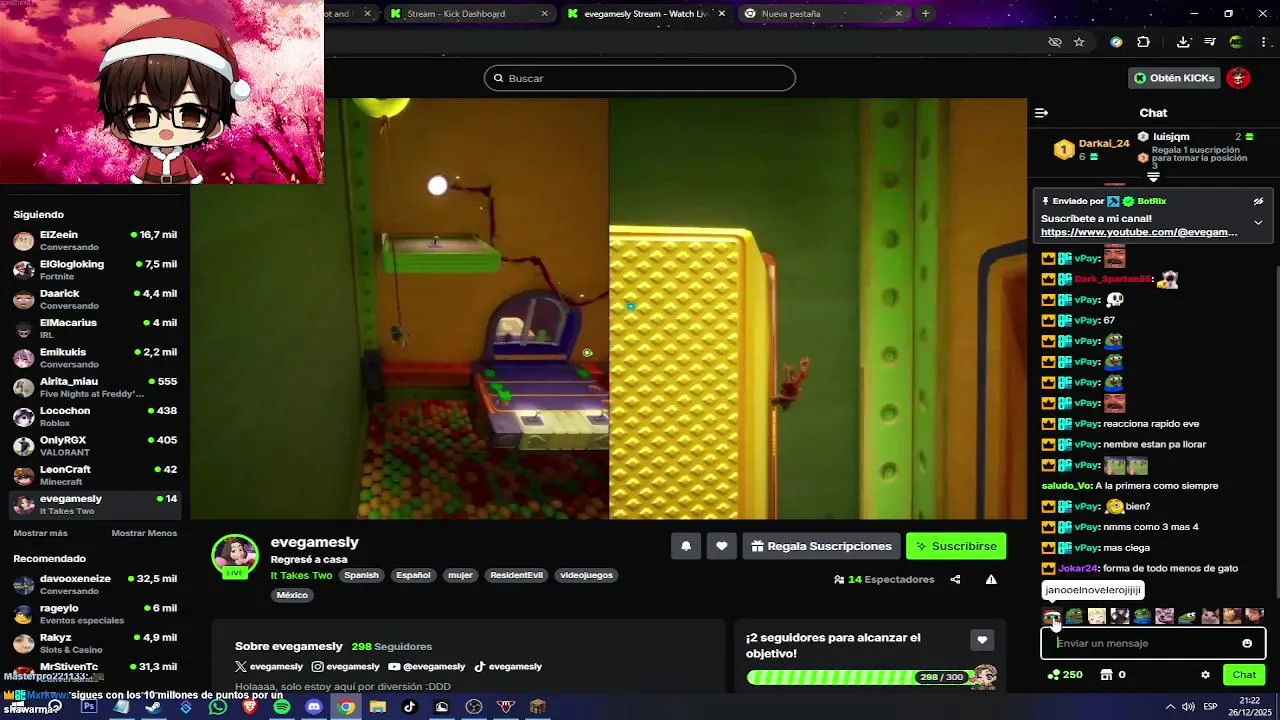Close the Kick Dashboard tab
Image resolution: width=1280 pixels, height=720 pixels.
pyautogui.click(x=544, y=14)
